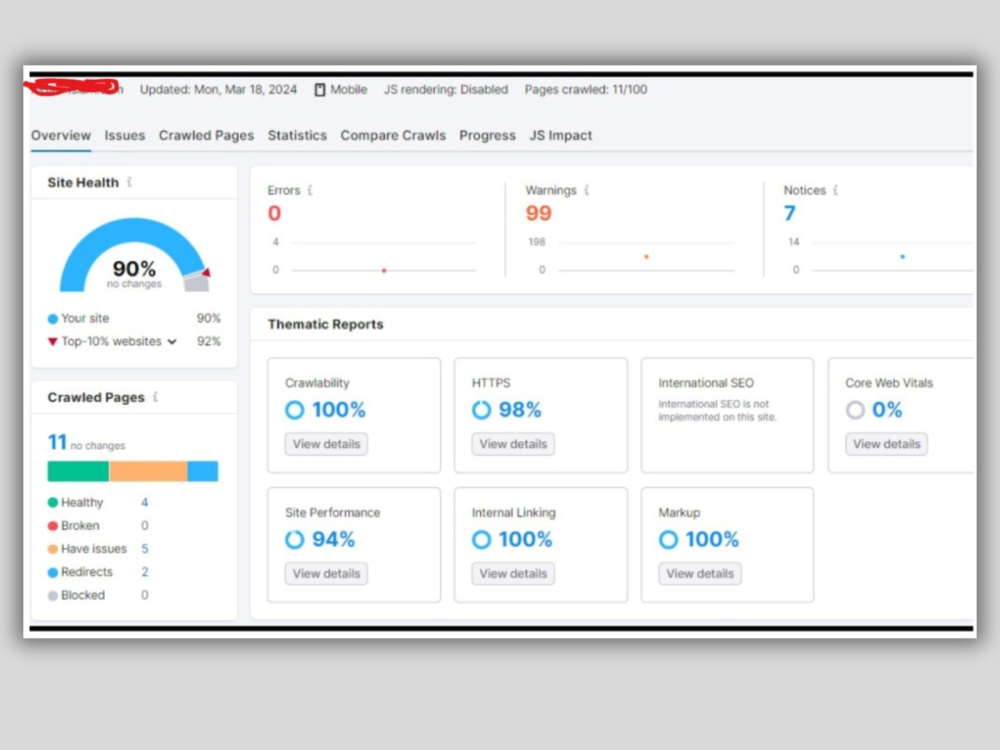
Task: Click the Have issues count 5
Action: click(145, 548)
